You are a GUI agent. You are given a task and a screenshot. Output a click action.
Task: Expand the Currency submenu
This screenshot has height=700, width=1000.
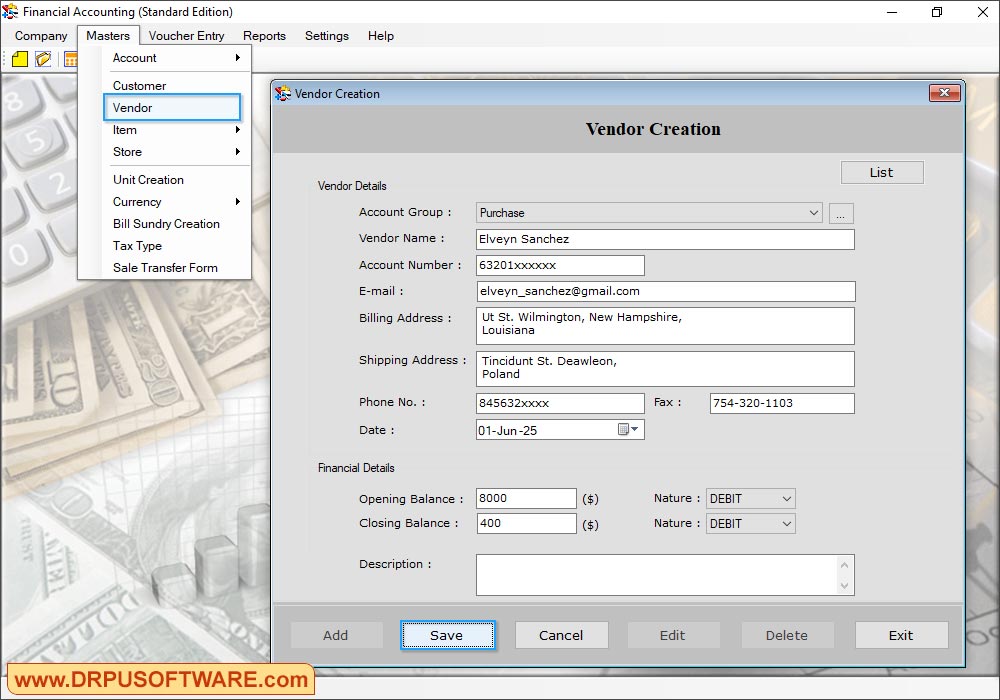175,202
